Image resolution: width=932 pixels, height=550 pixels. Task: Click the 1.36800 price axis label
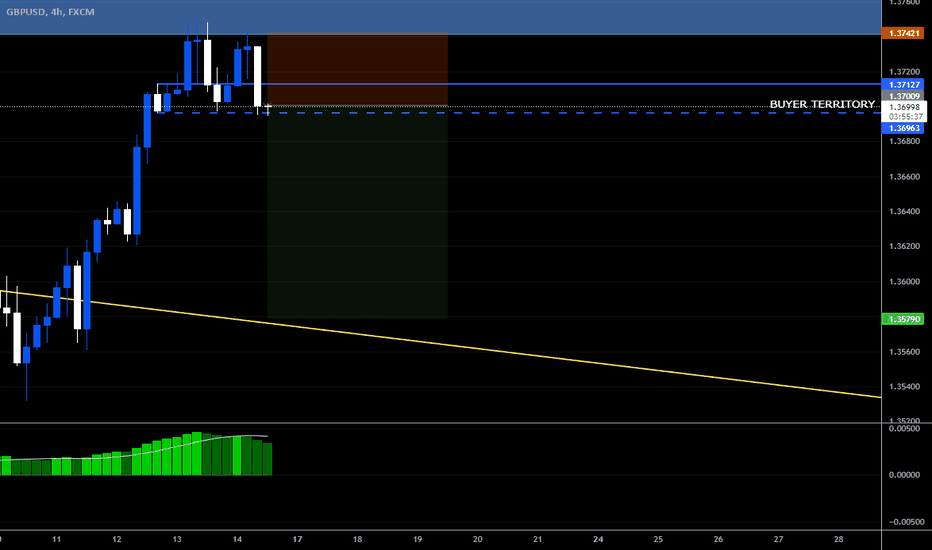[x=904, y=142]
